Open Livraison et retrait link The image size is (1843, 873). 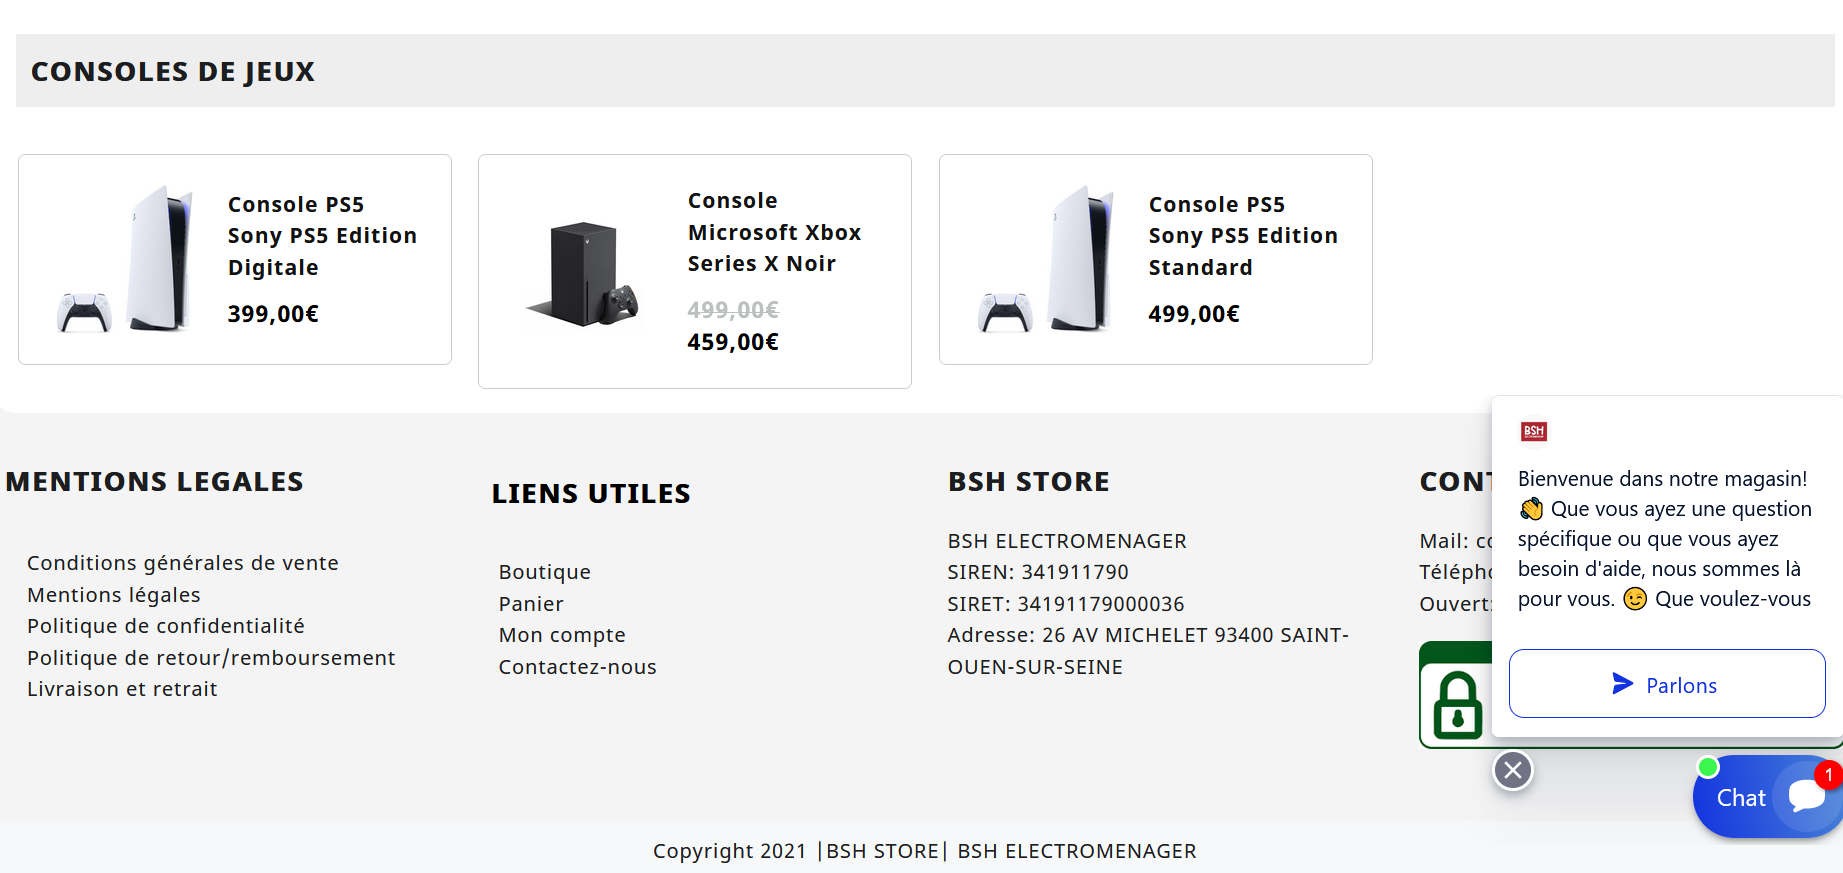[x=122, y=689]
